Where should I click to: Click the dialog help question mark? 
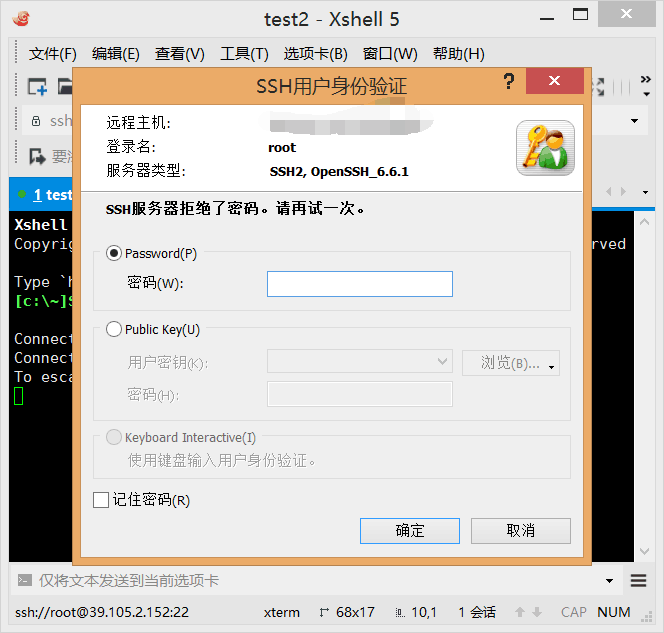(509, 81)
